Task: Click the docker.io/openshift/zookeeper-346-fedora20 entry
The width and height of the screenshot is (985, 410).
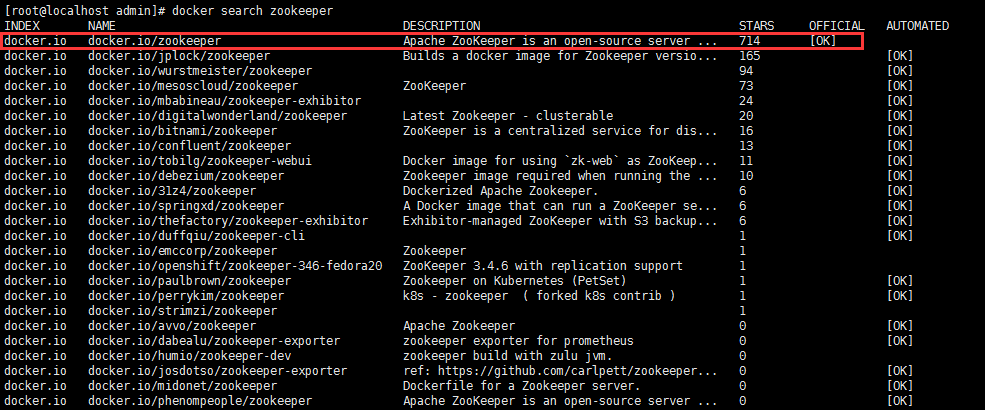Action: pos(235,266)
